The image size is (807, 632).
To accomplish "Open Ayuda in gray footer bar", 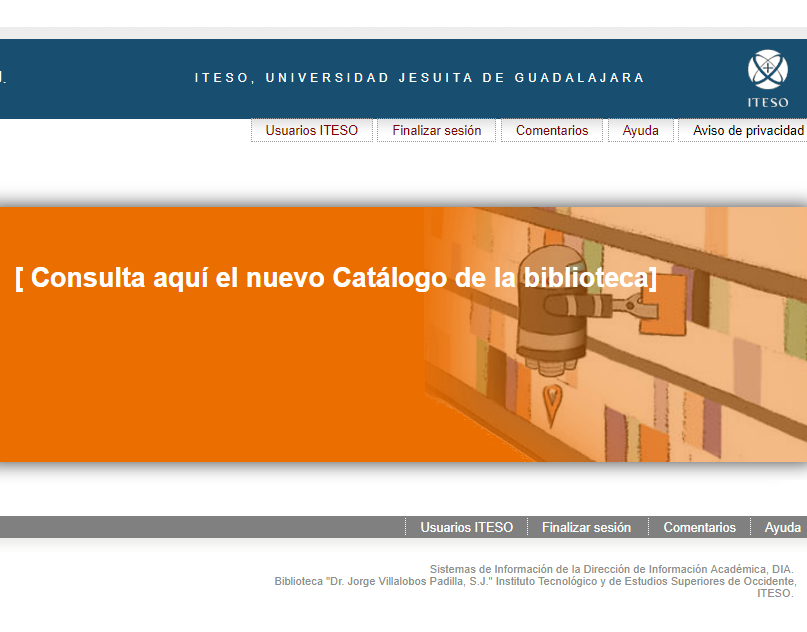I will click(x=782, y=527).
